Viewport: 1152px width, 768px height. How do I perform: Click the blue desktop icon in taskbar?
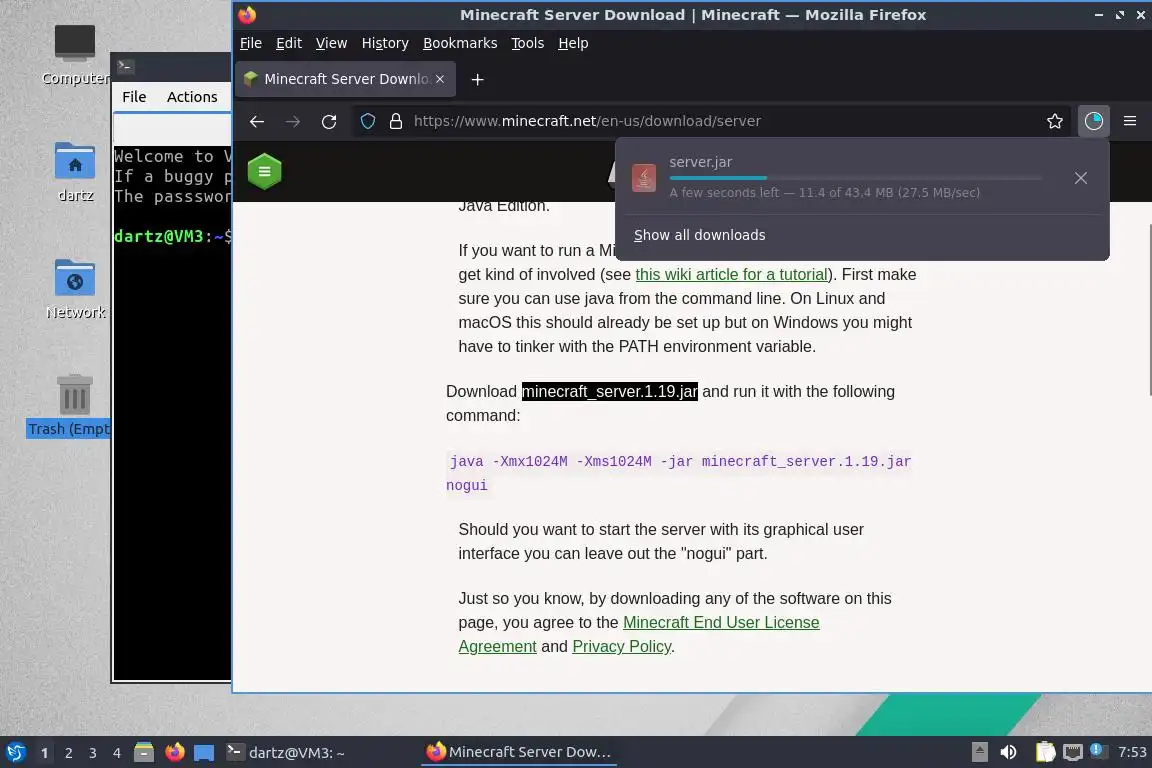204,753
